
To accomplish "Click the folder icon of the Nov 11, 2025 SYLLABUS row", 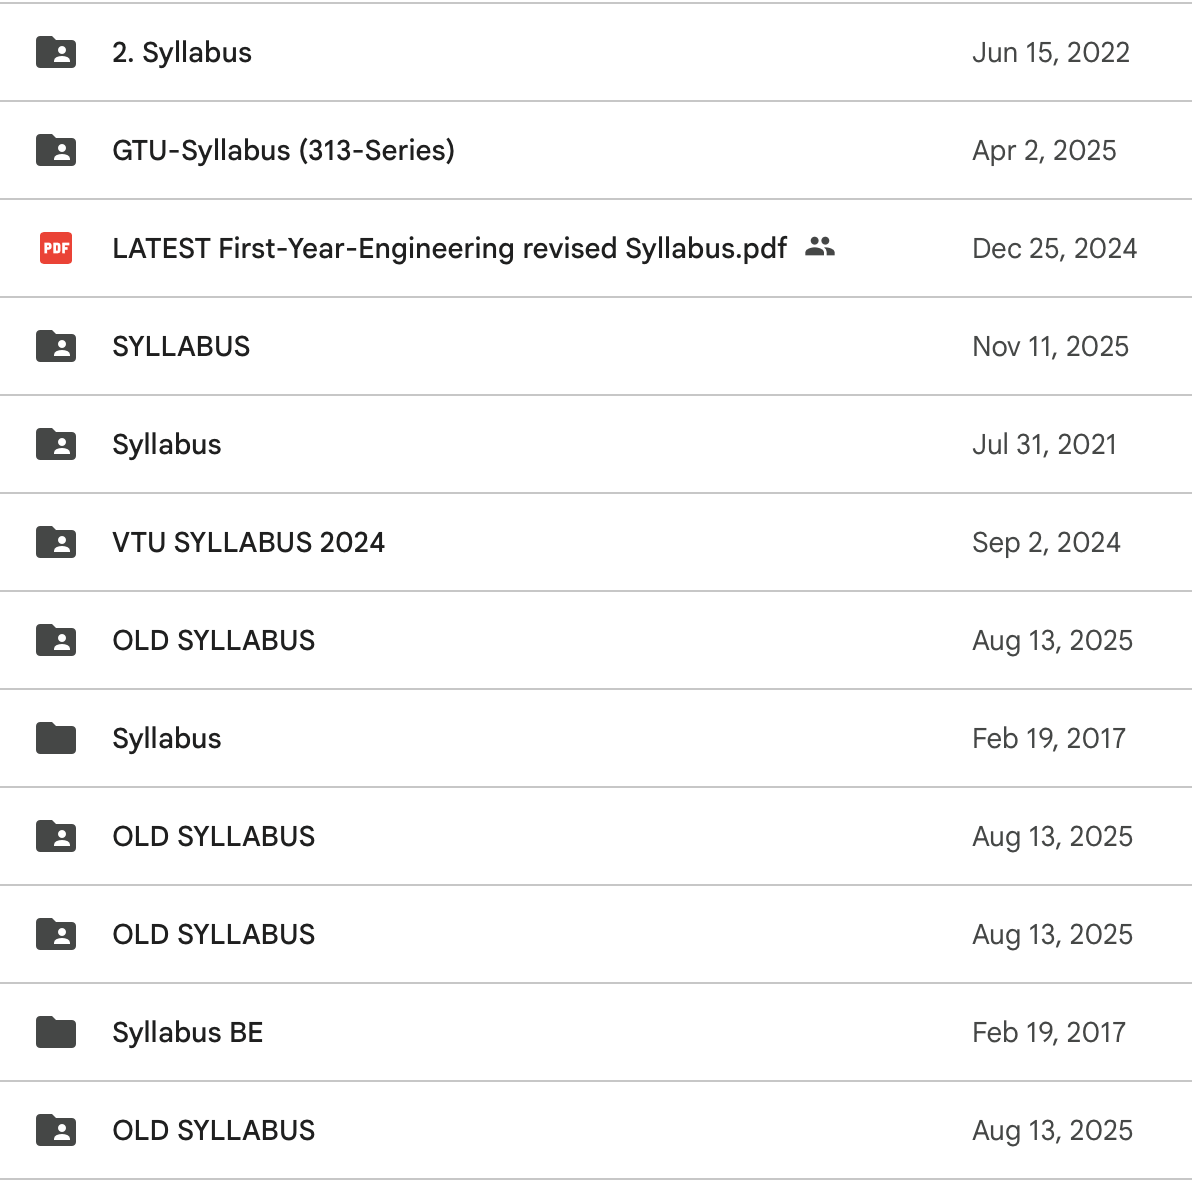I will [56, 346].
